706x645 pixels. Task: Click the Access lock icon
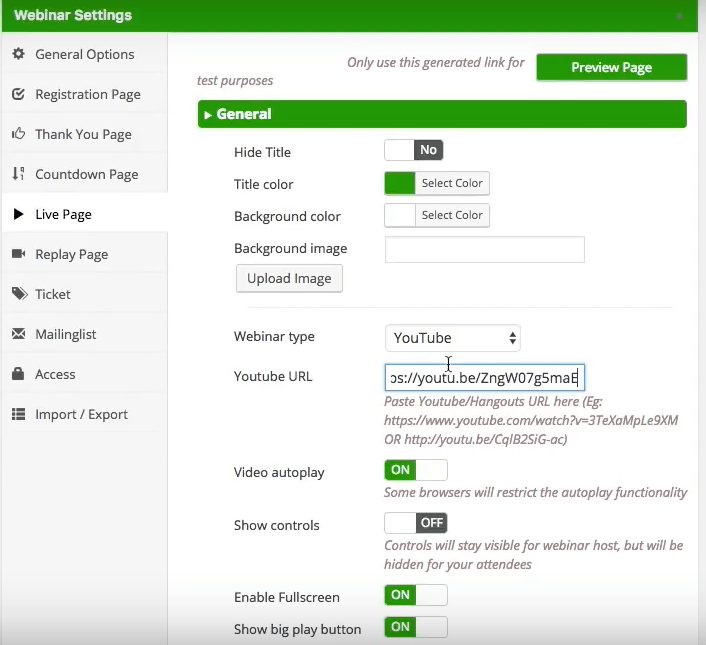tap(18, 373)
